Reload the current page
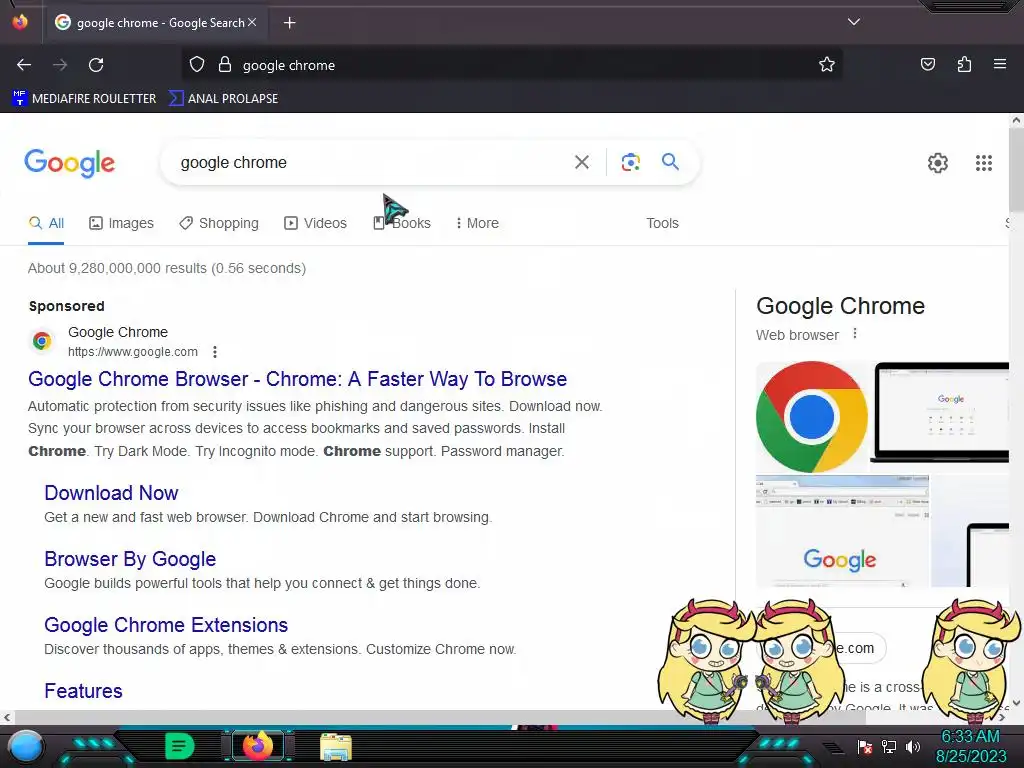 [96, 65]
